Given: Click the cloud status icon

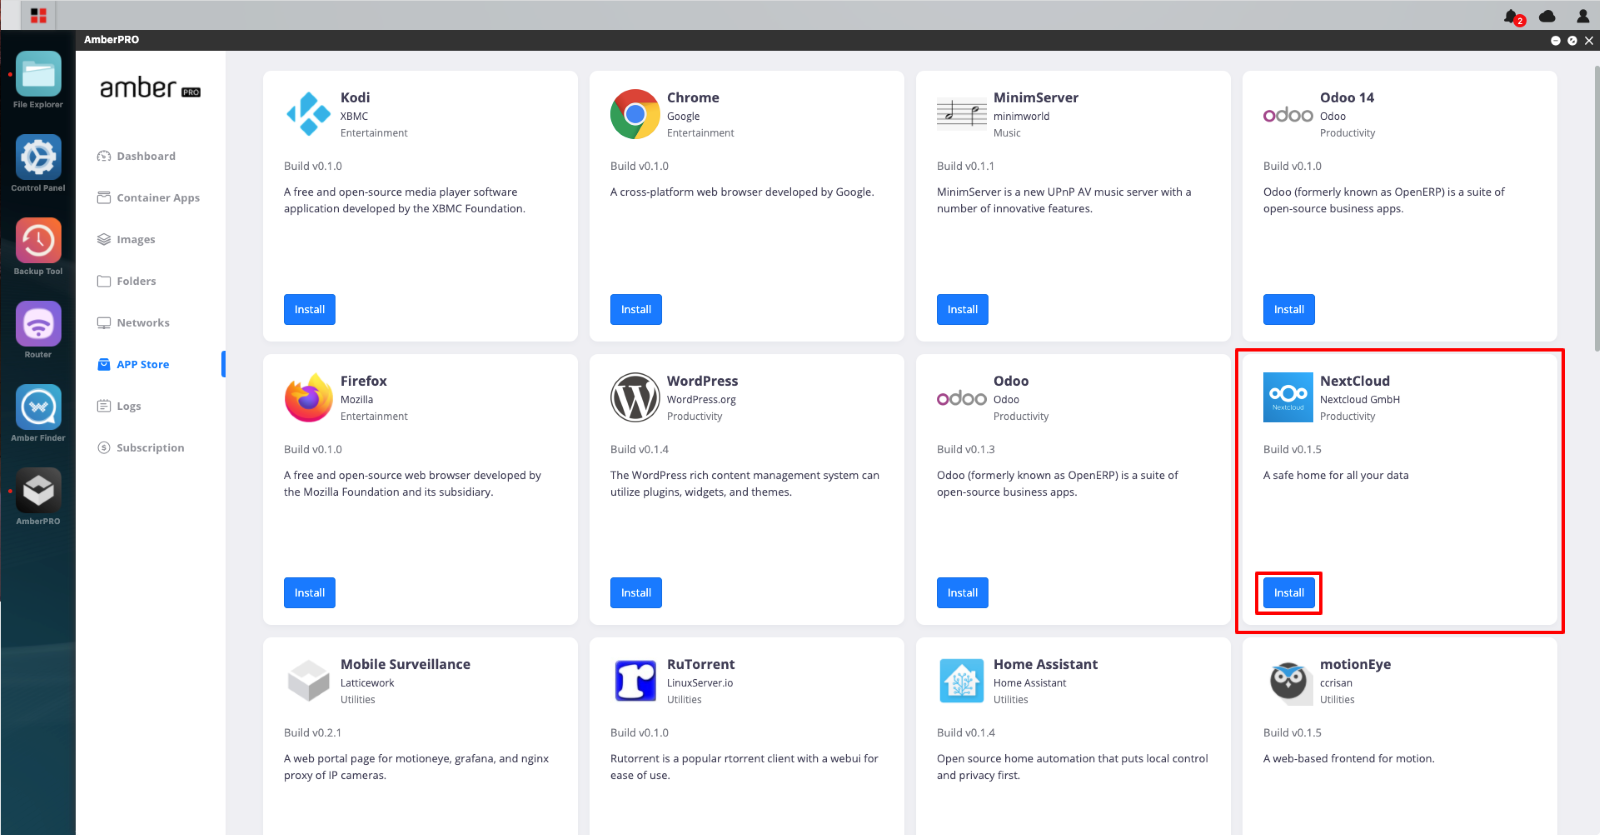Looking at the screenshot, I should [1547, 15].
